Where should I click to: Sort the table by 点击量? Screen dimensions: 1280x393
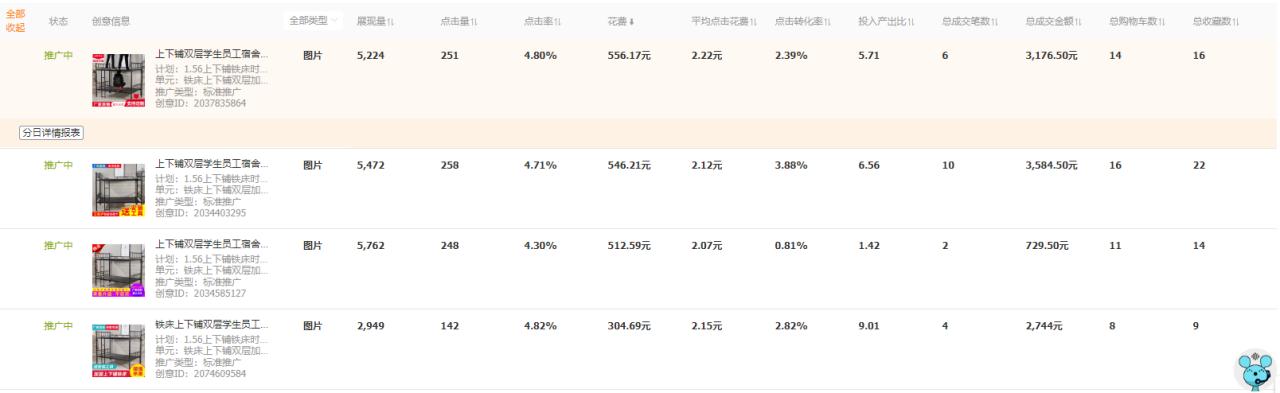point(459,22)
